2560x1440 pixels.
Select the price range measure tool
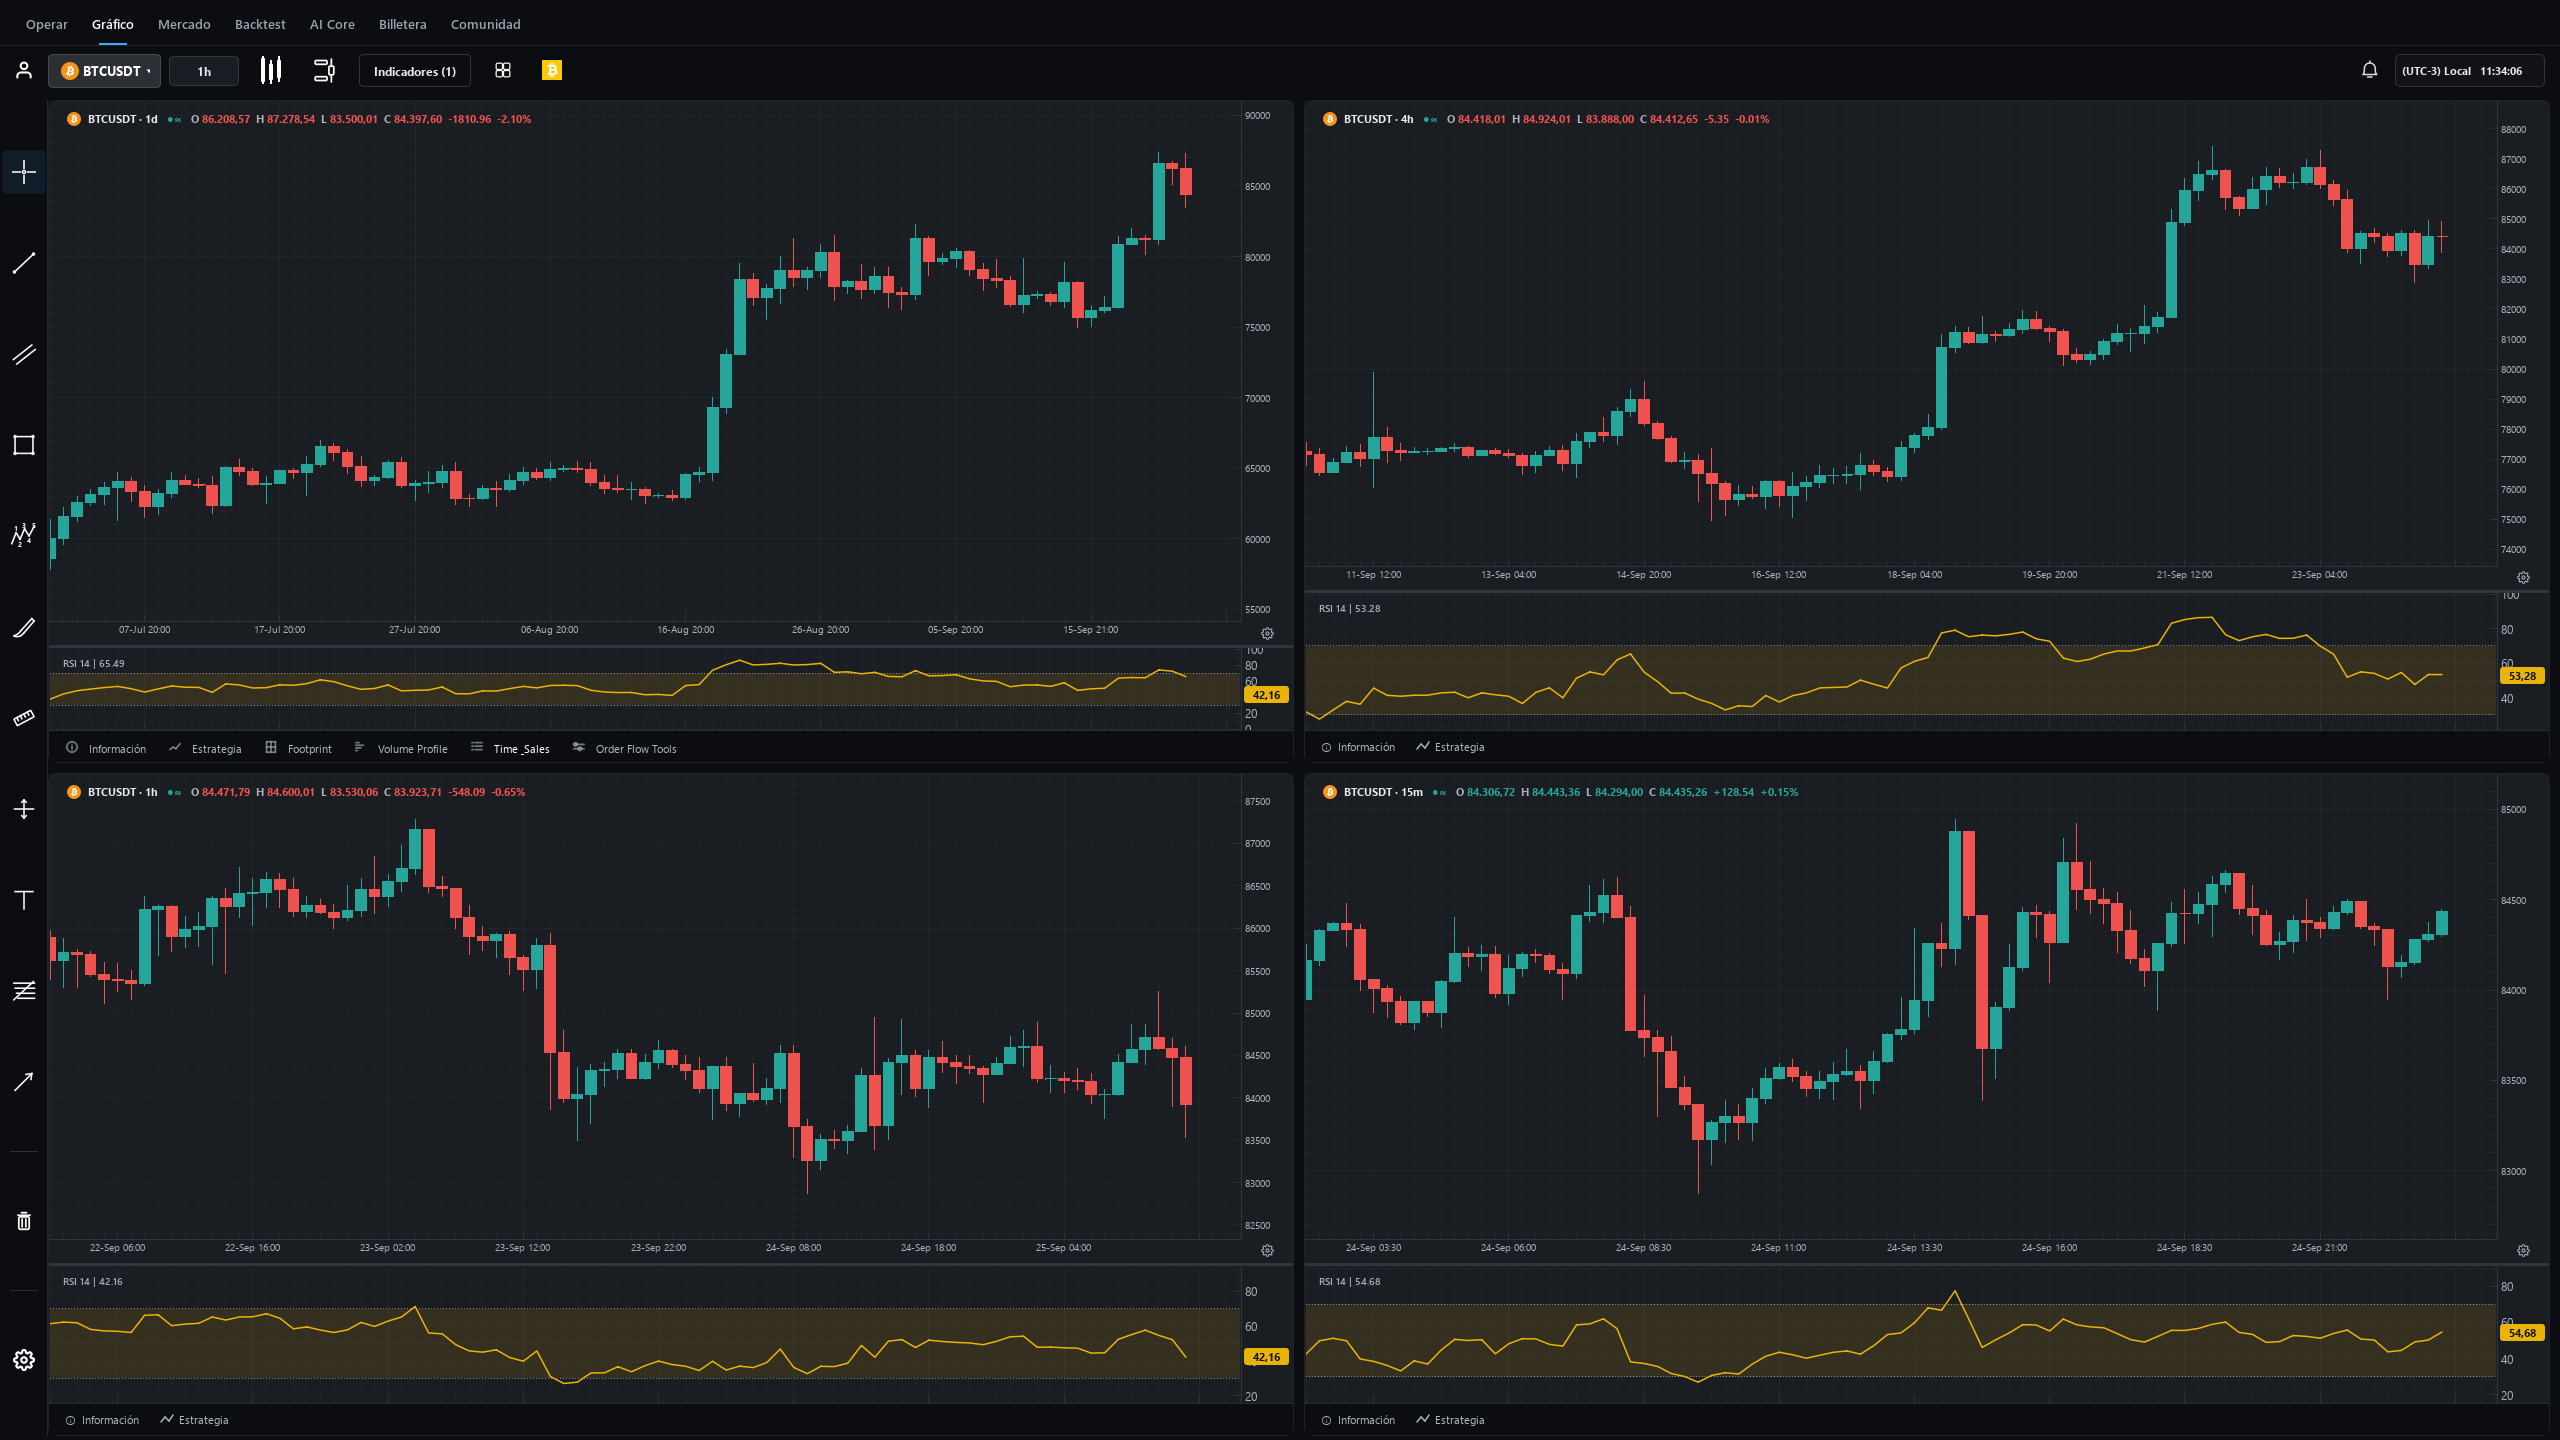[24, 809]
